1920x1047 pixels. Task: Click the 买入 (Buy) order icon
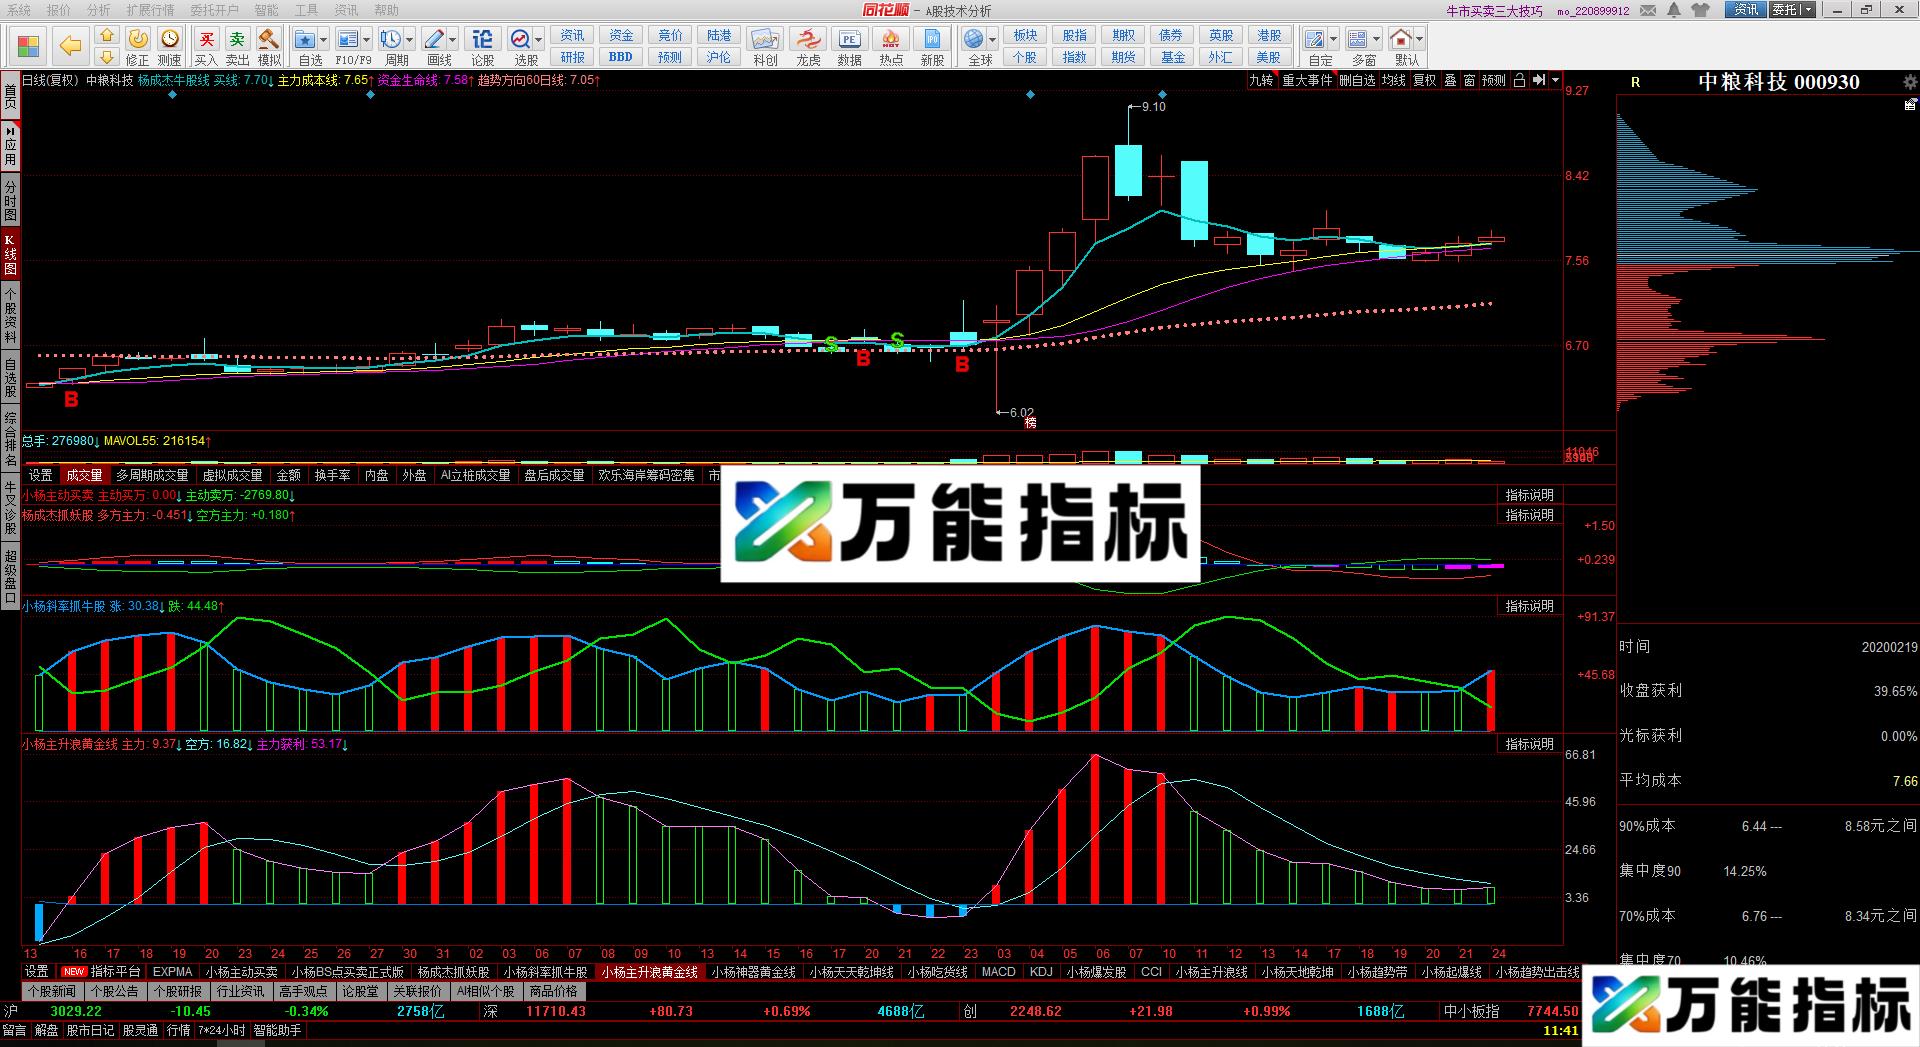click(x=207, y=37)
